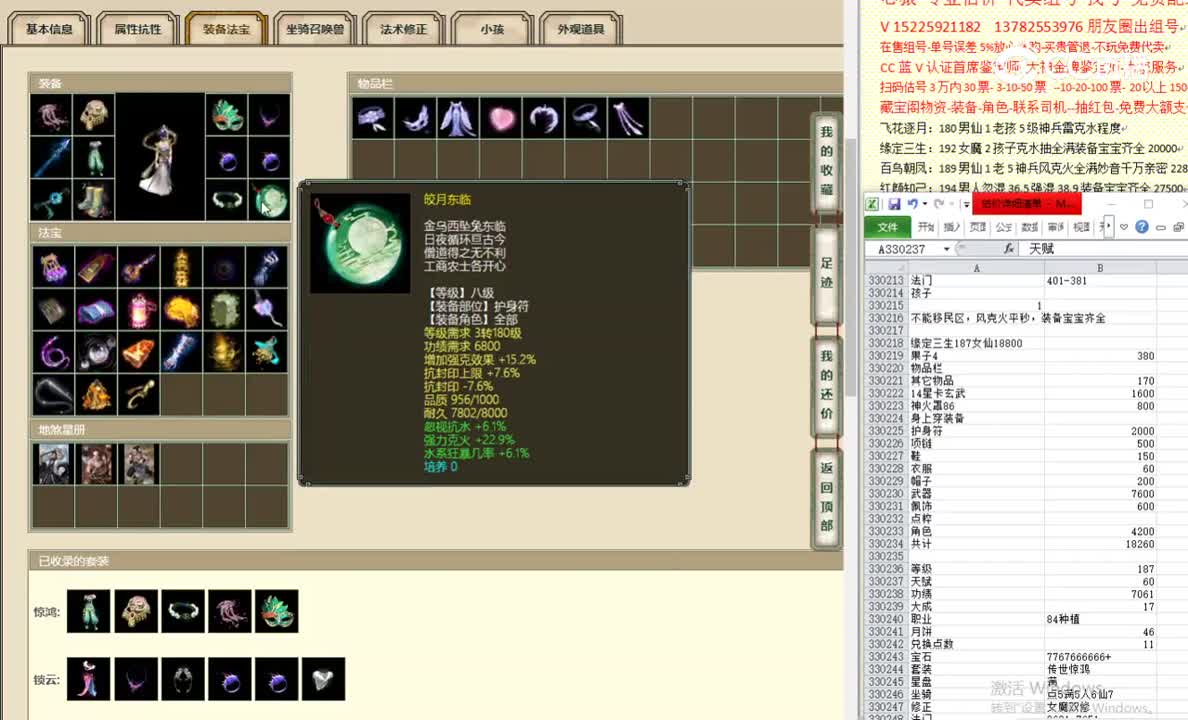1188x720 pixels.
Task: Select the golden pagoda treasure in the 法宝 grid
Action: point(183,268)
